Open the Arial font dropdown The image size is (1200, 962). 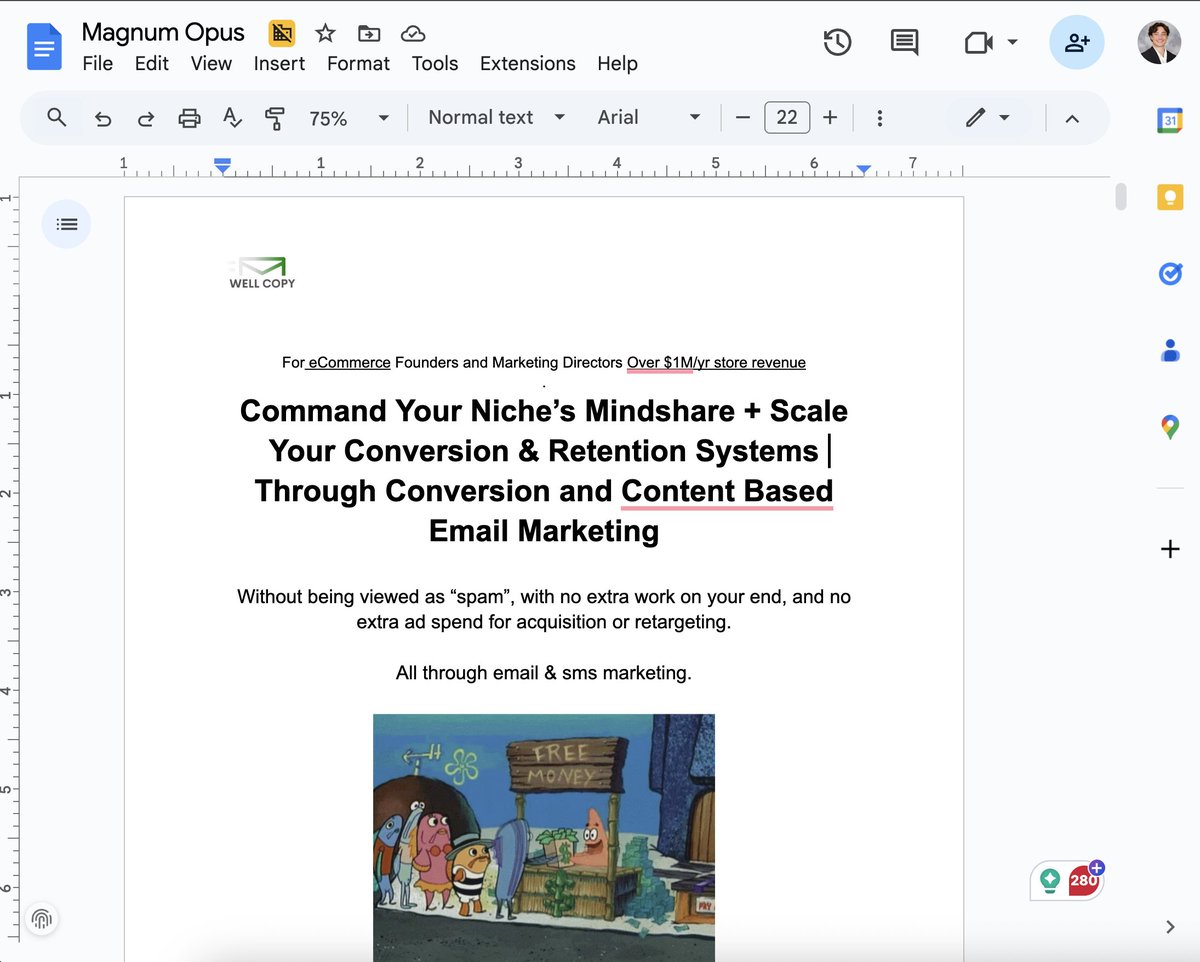pos(649,118)
